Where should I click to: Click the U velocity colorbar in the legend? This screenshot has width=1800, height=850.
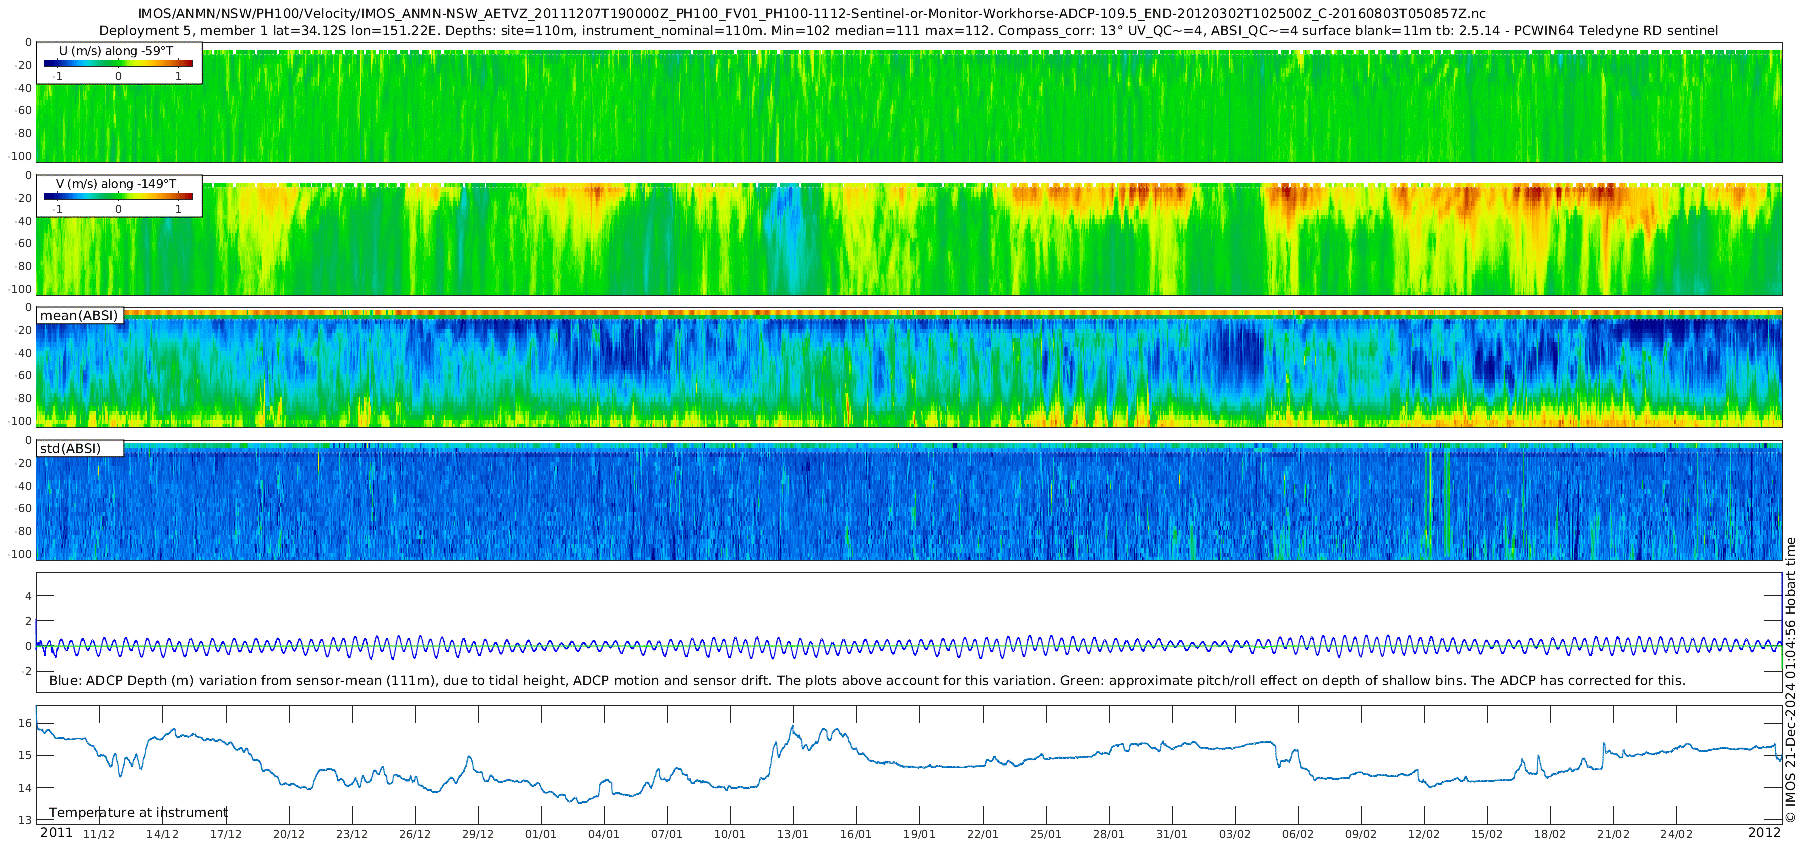point(118,63)
